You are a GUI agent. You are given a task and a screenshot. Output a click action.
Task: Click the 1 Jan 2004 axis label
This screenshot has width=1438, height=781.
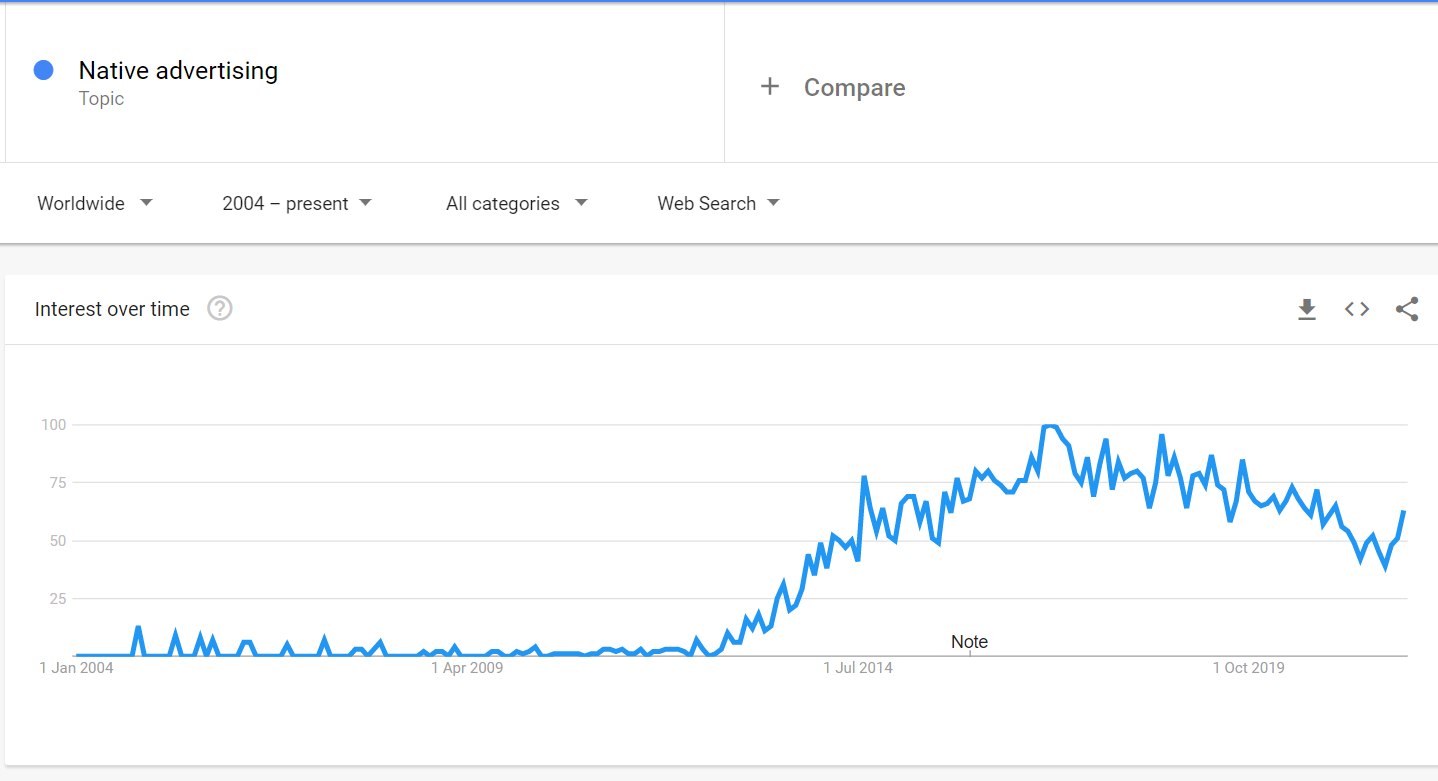pyautogui.click(x=76, y=668)
